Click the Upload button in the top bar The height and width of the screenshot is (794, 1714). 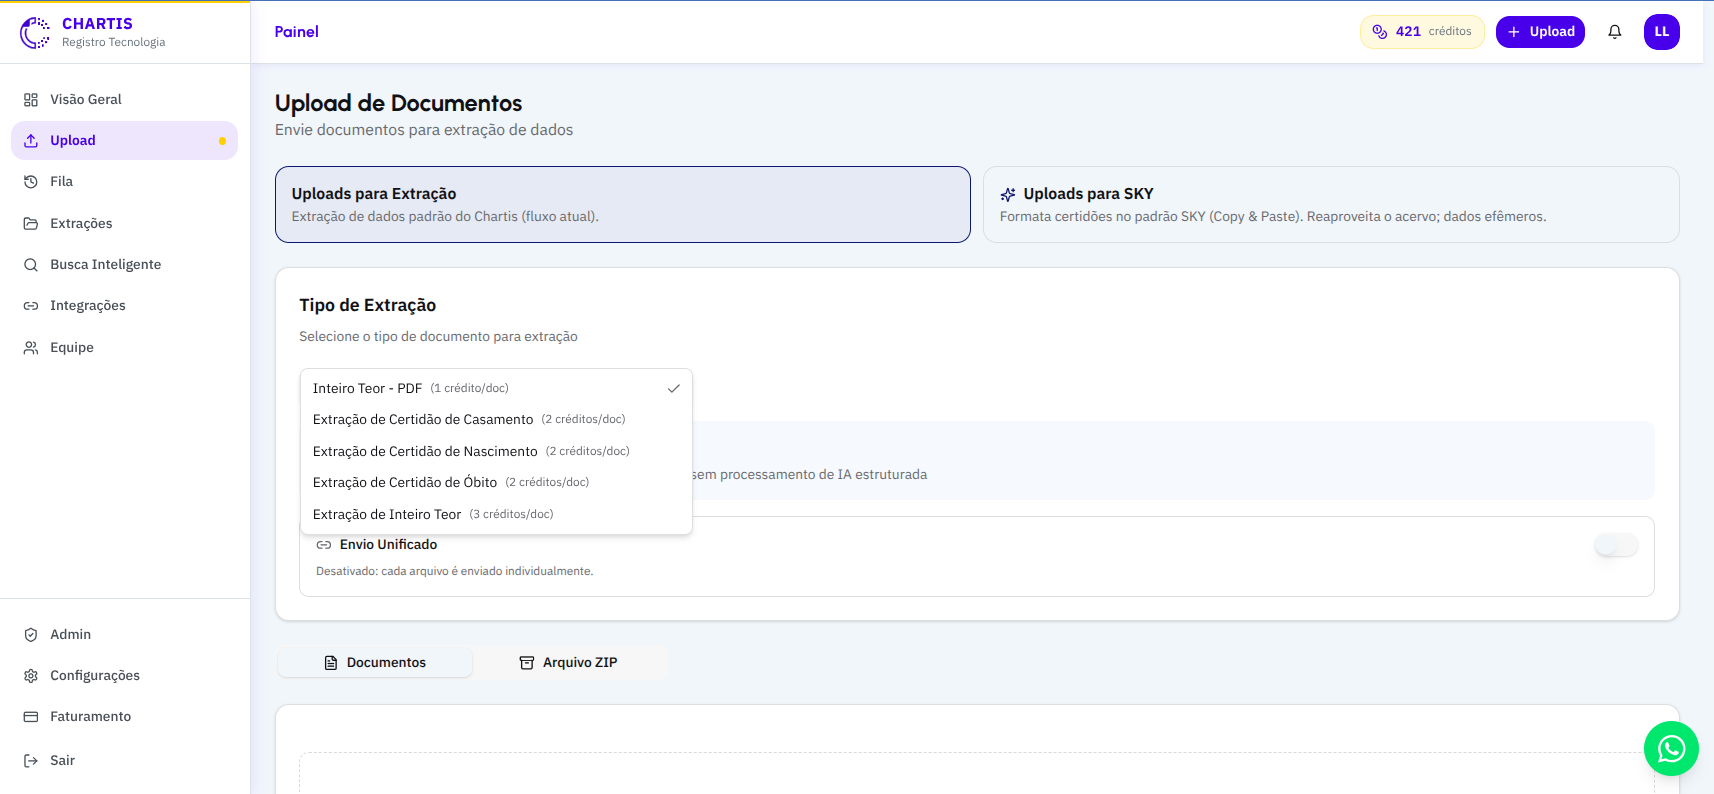coord(1540,32)
